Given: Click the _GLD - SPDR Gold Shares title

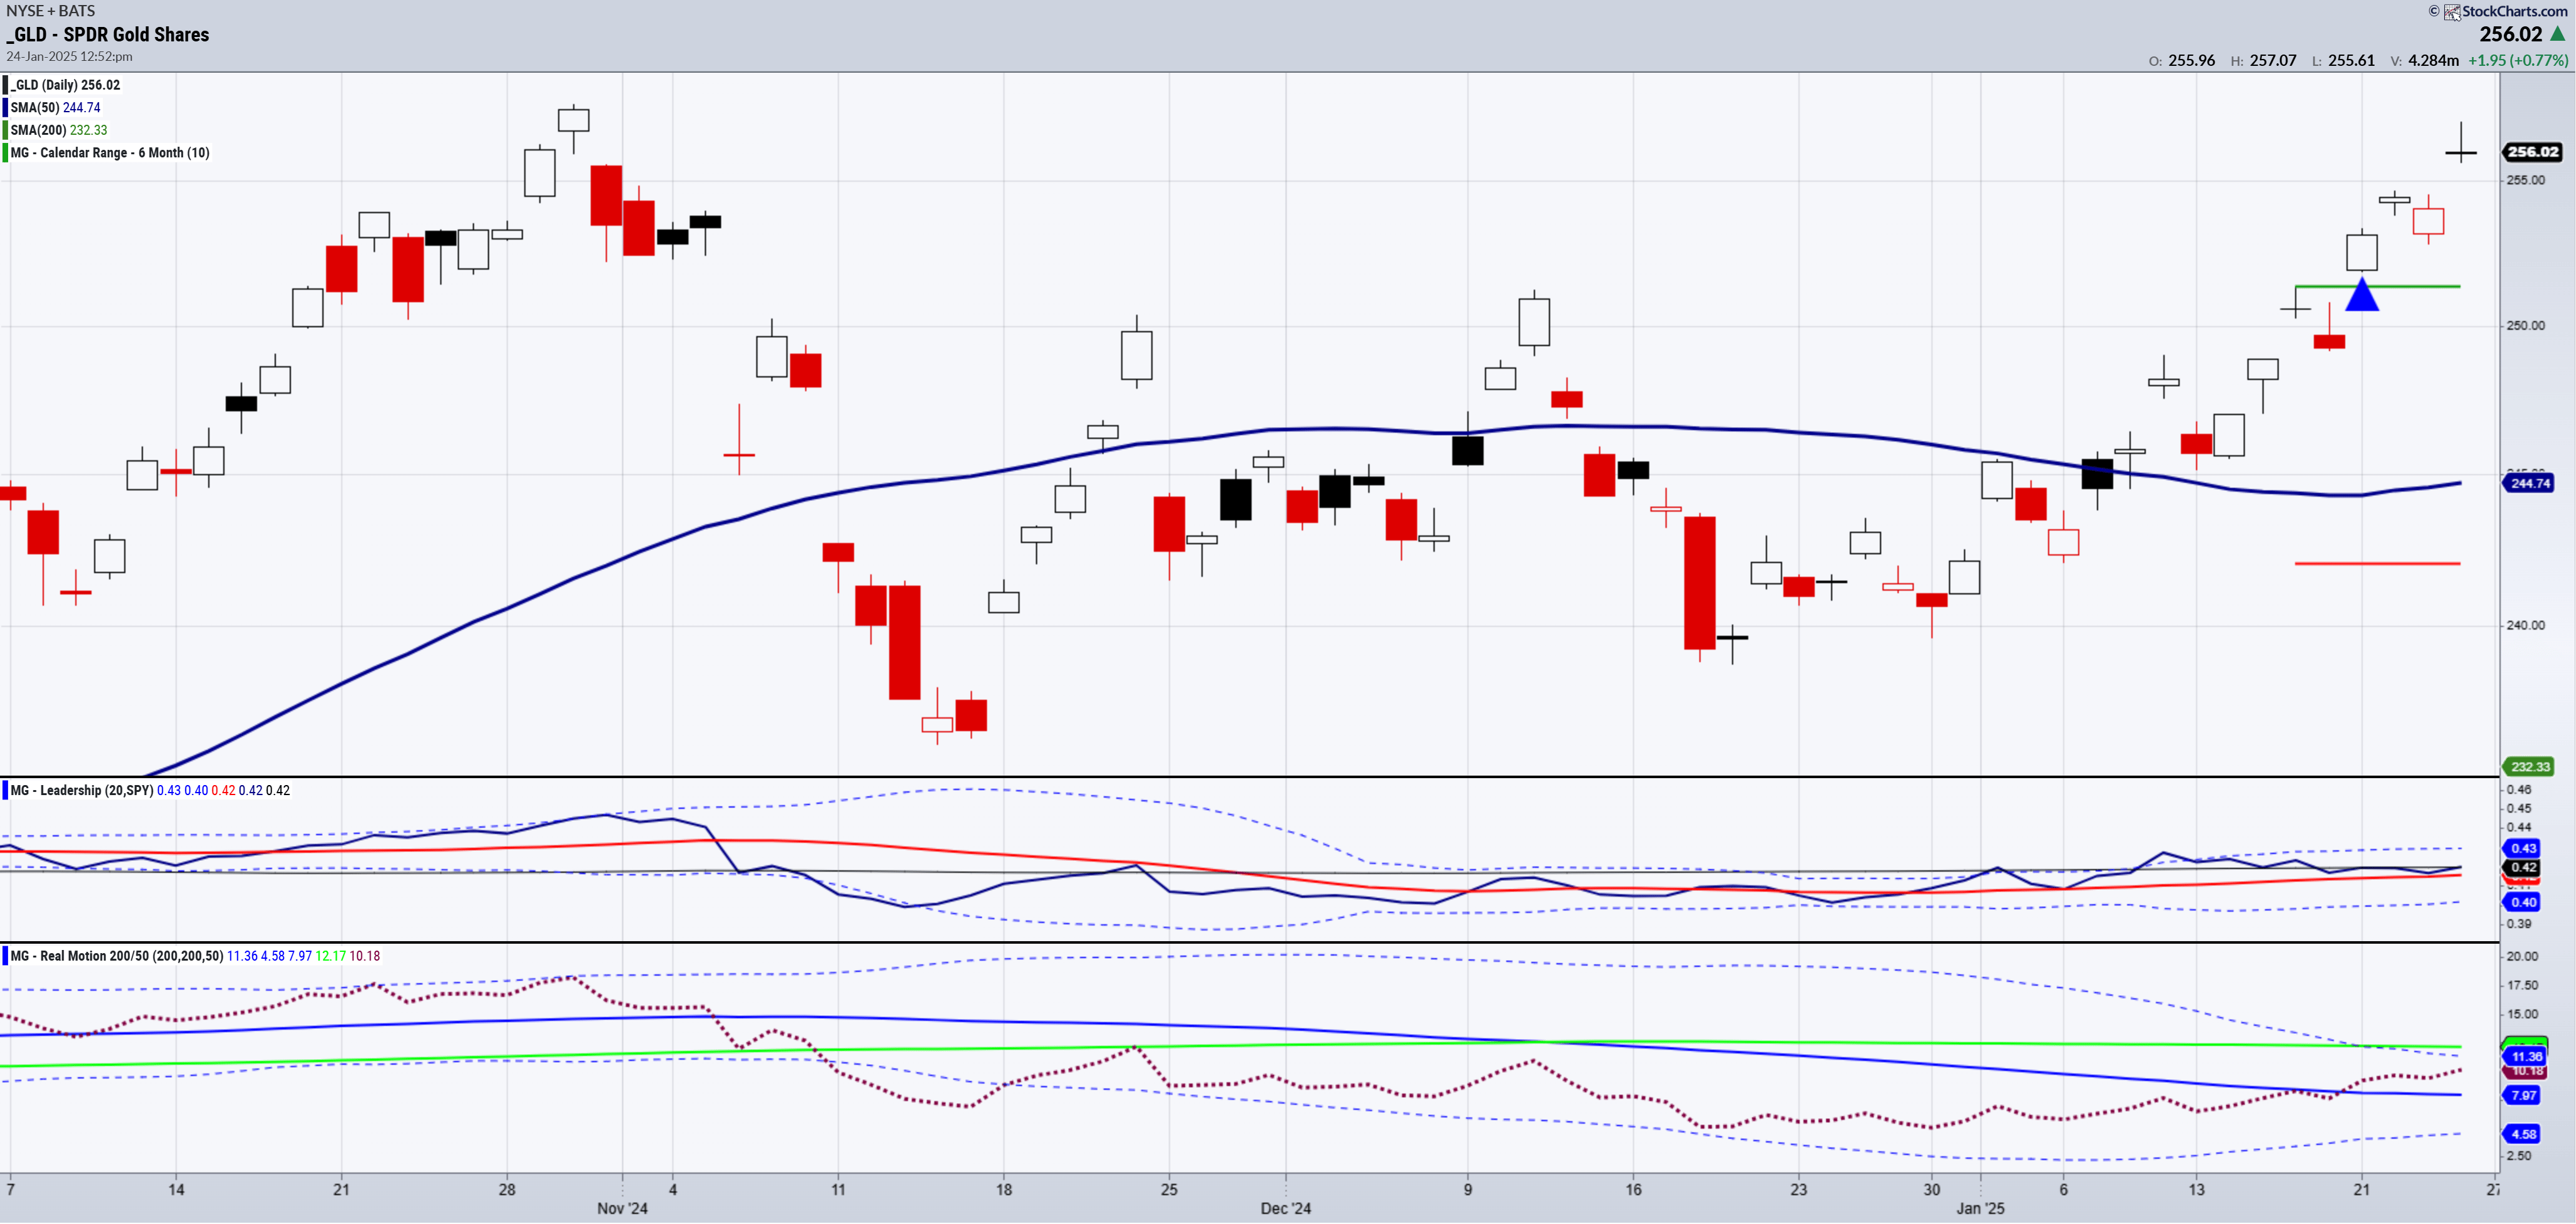Looking at the screenshot, I should pyautogui.click(x=108, y=34).
